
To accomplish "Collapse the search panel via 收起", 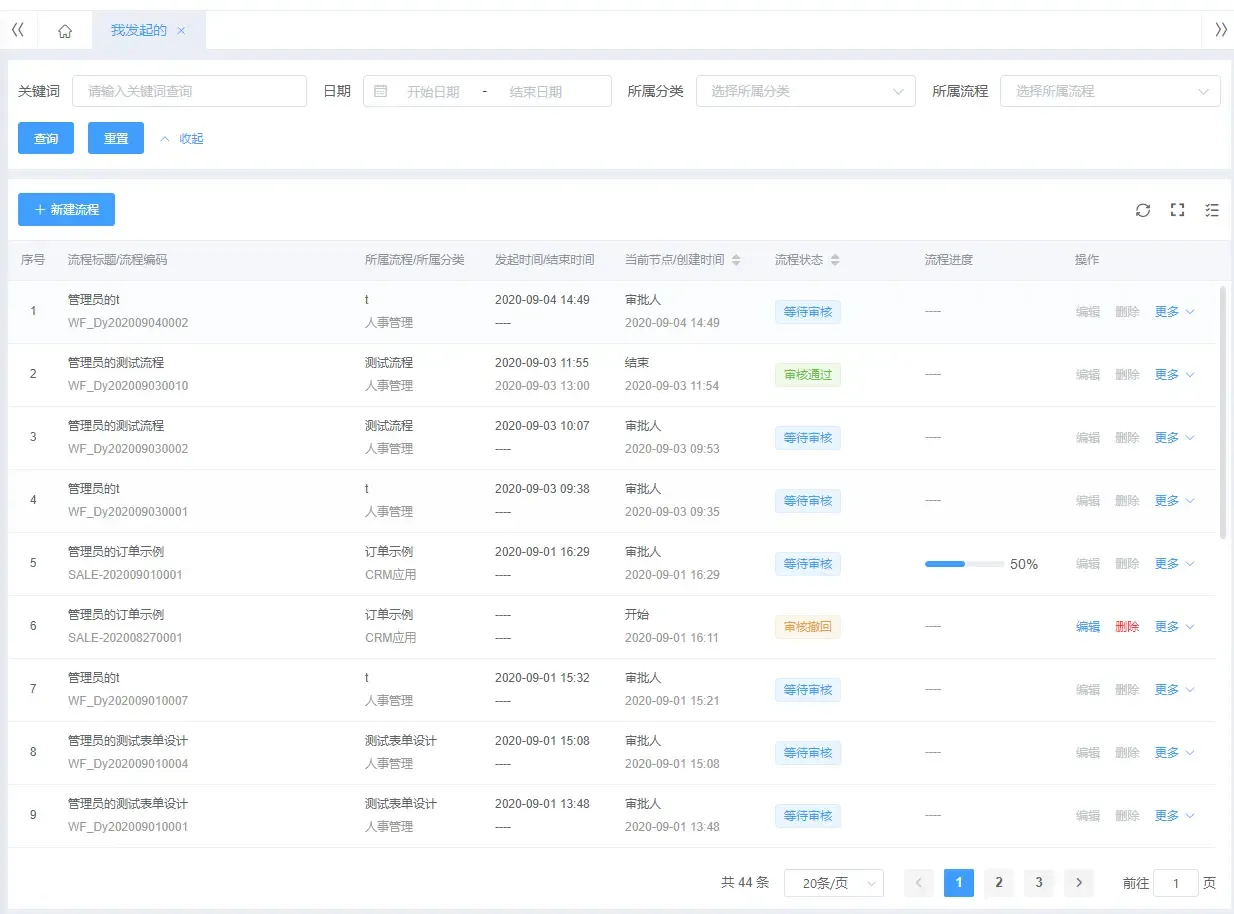I will point(189,138).
